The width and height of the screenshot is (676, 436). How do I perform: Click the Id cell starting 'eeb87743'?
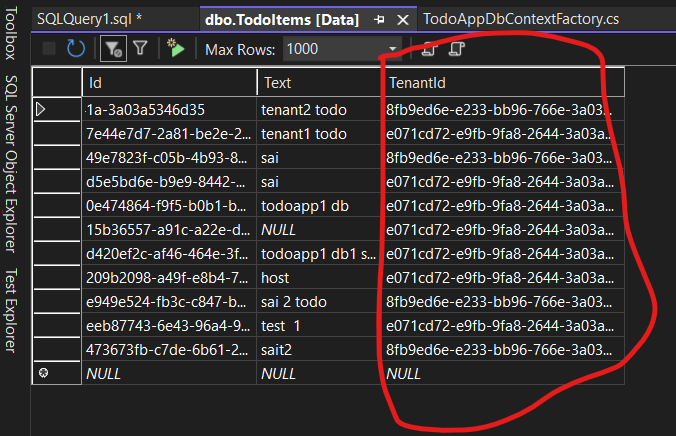[x=169, y=326]
